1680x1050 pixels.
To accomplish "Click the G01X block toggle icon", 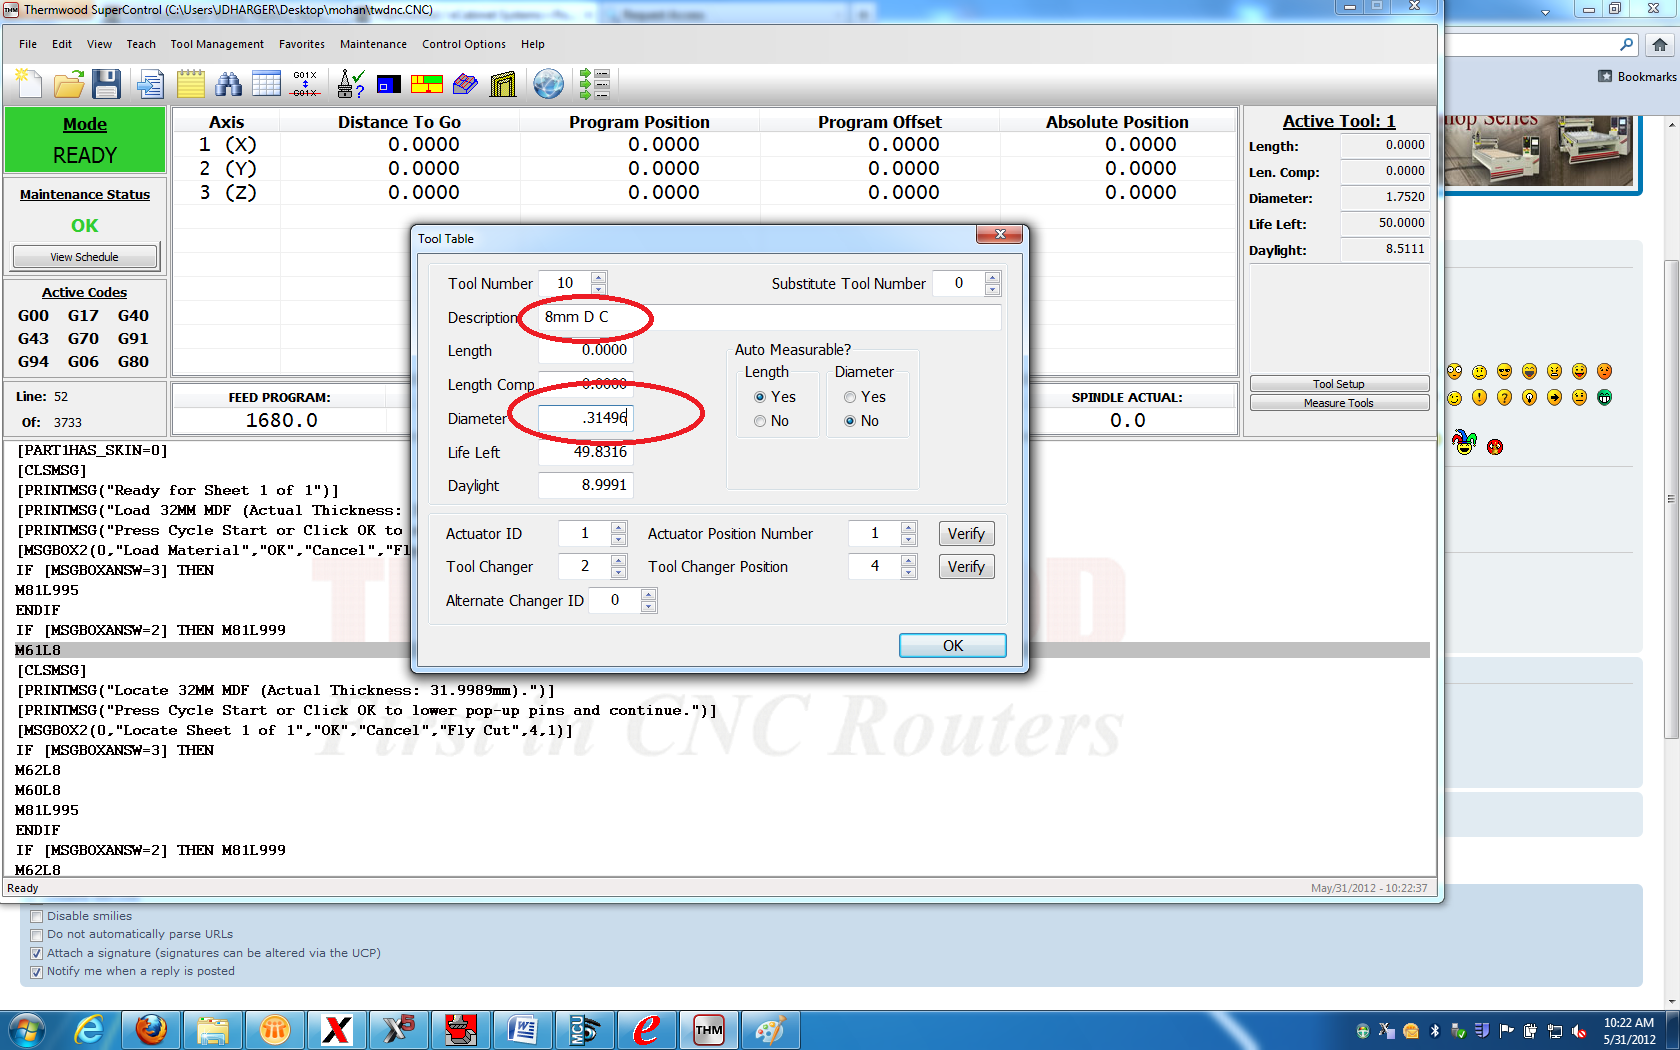I will pos(305,84).
